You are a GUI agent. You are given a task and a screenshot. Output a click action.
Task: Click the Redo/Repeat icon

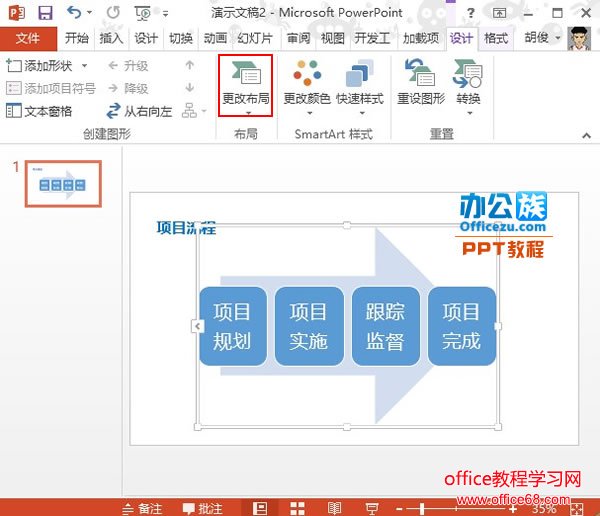[113, 13]
